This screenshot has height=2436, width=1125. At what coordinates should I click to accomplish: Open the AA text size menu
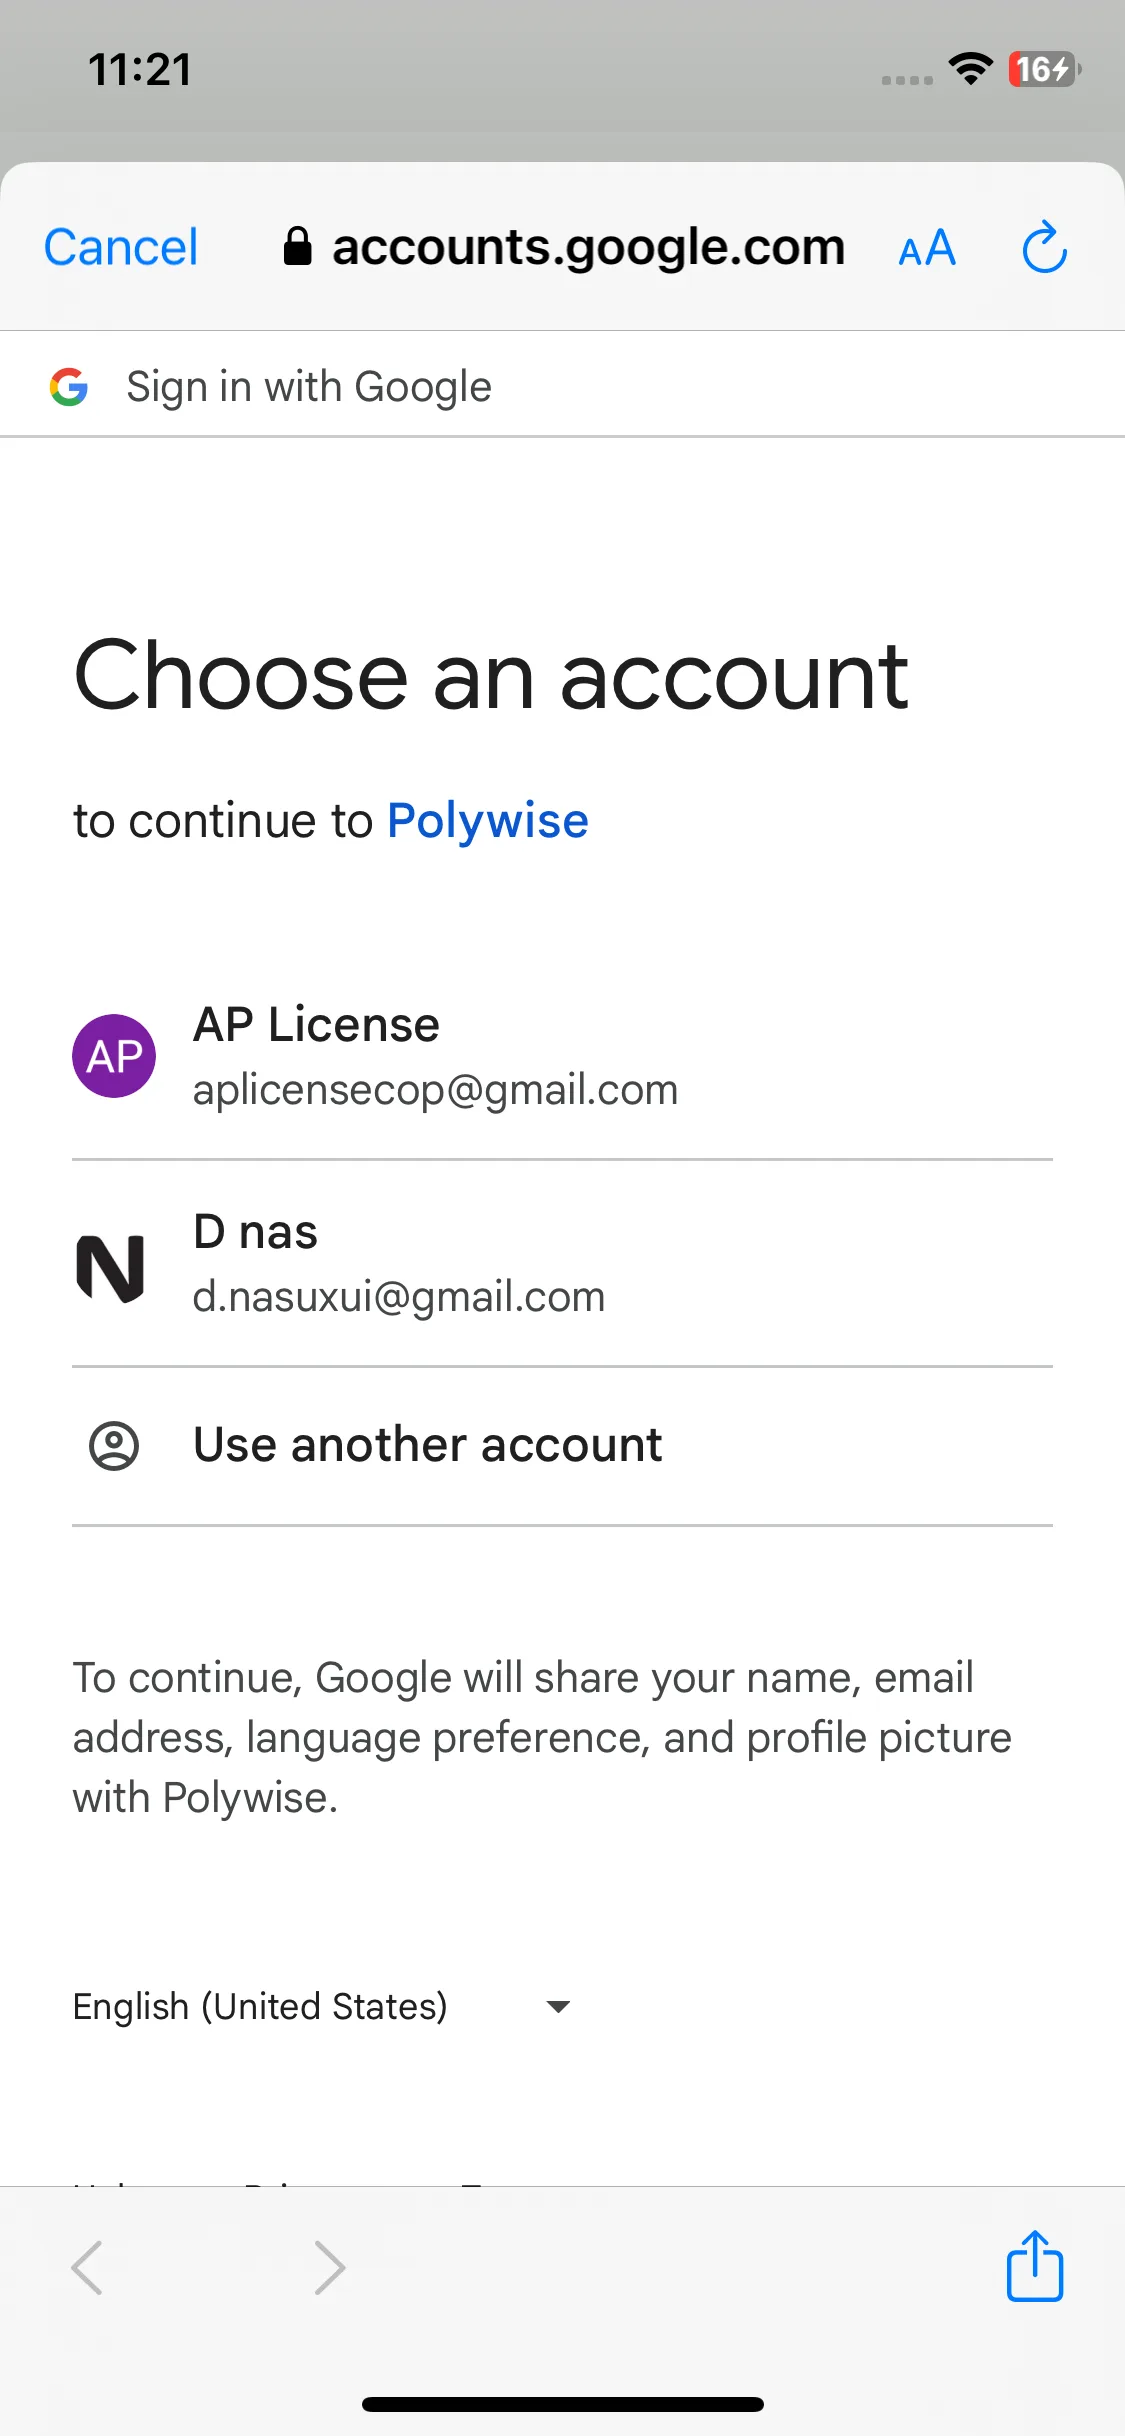click(927, 248)
